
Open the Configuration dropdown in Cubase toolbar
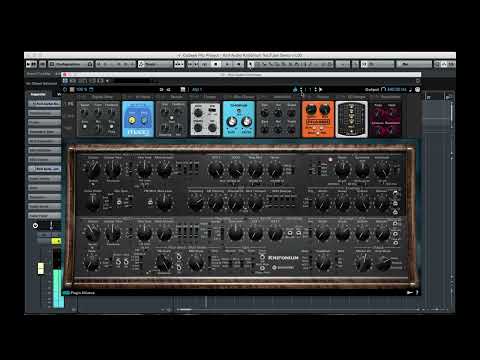[x=71, y=64]
